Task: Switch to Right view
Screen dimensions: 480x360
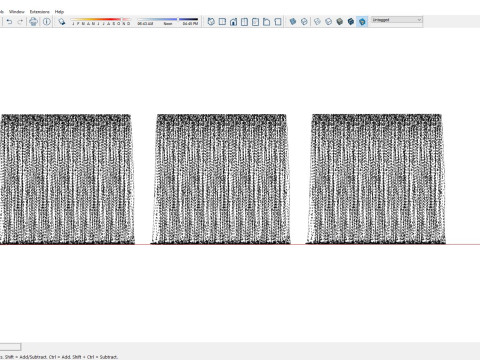Action: pyautogui.click(x=244, y=22)
